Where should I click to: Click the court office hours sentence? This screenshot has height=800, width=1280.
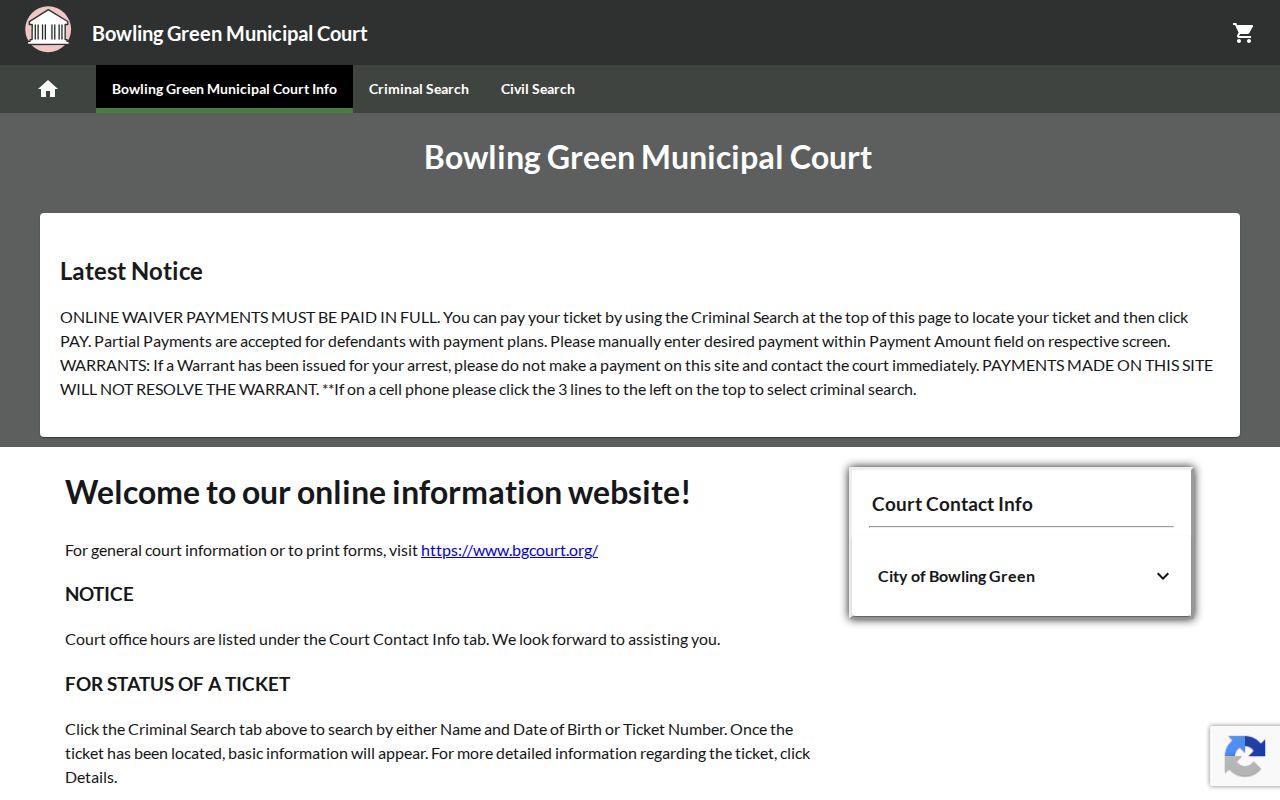pyautogui.click(x=392, y=639)
